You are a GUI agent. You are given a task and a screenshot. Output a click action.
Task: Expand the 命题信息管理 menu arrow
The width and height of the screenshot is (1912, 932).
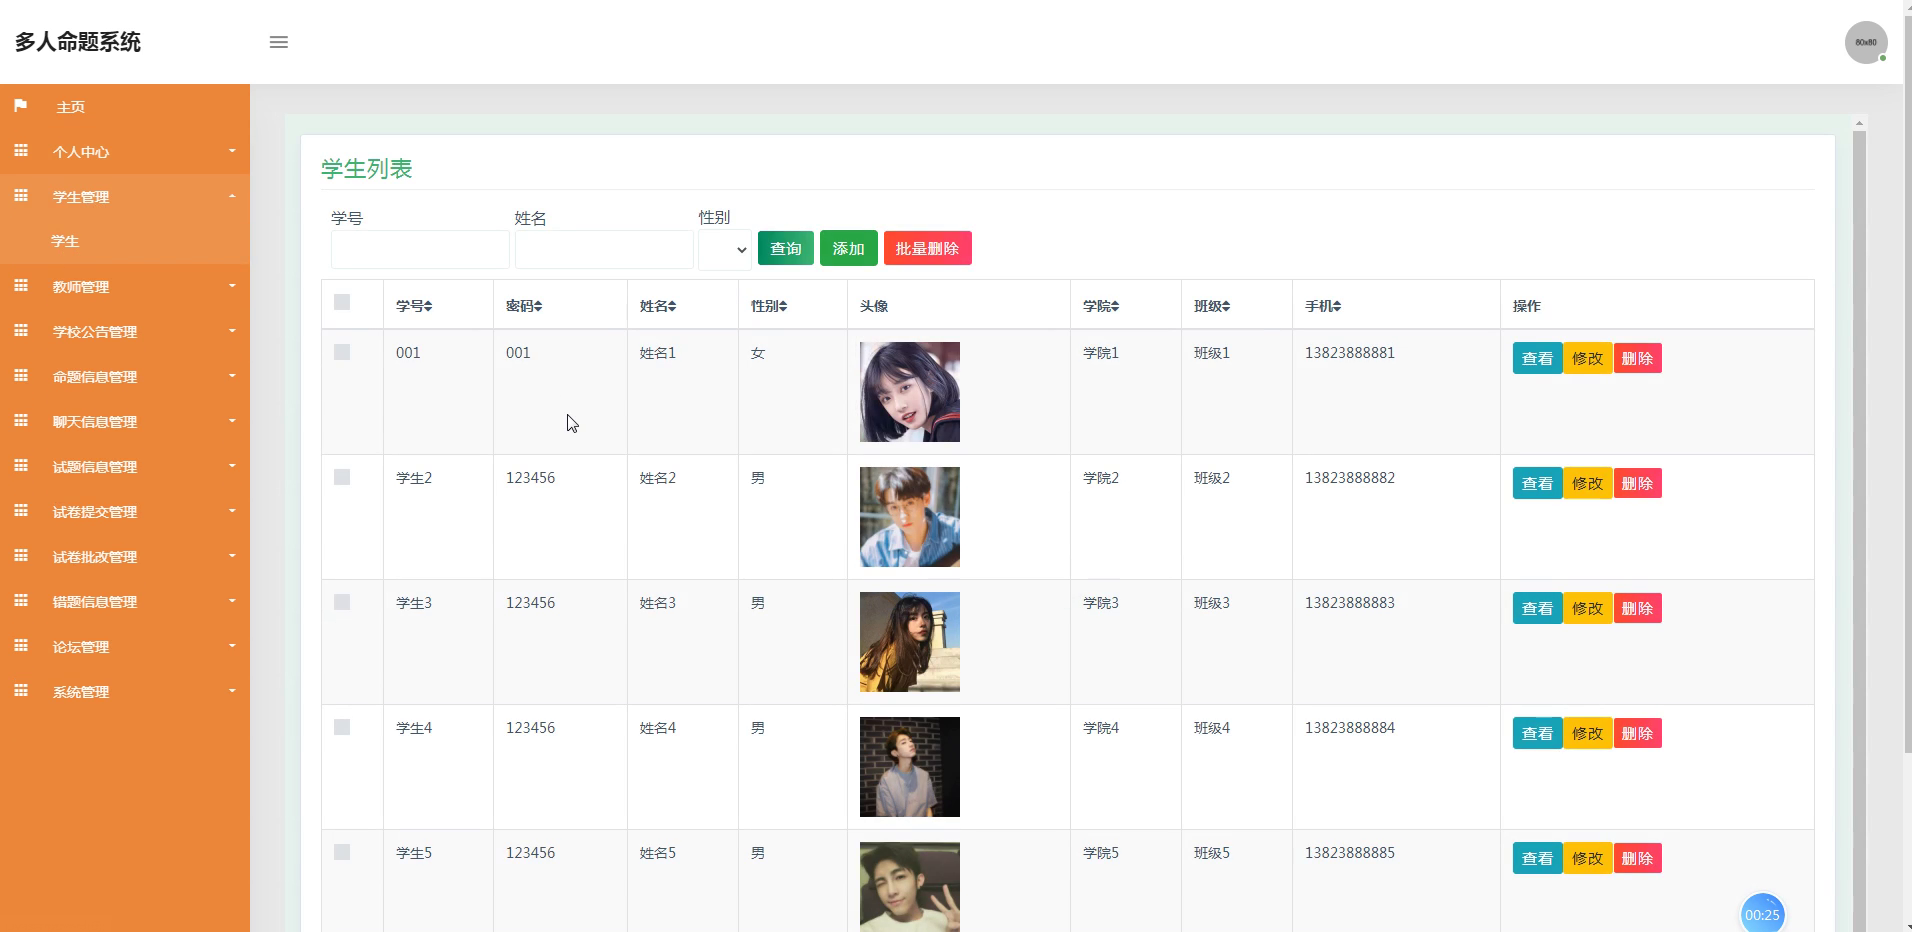pyautogui.click(x=232, y=376)
